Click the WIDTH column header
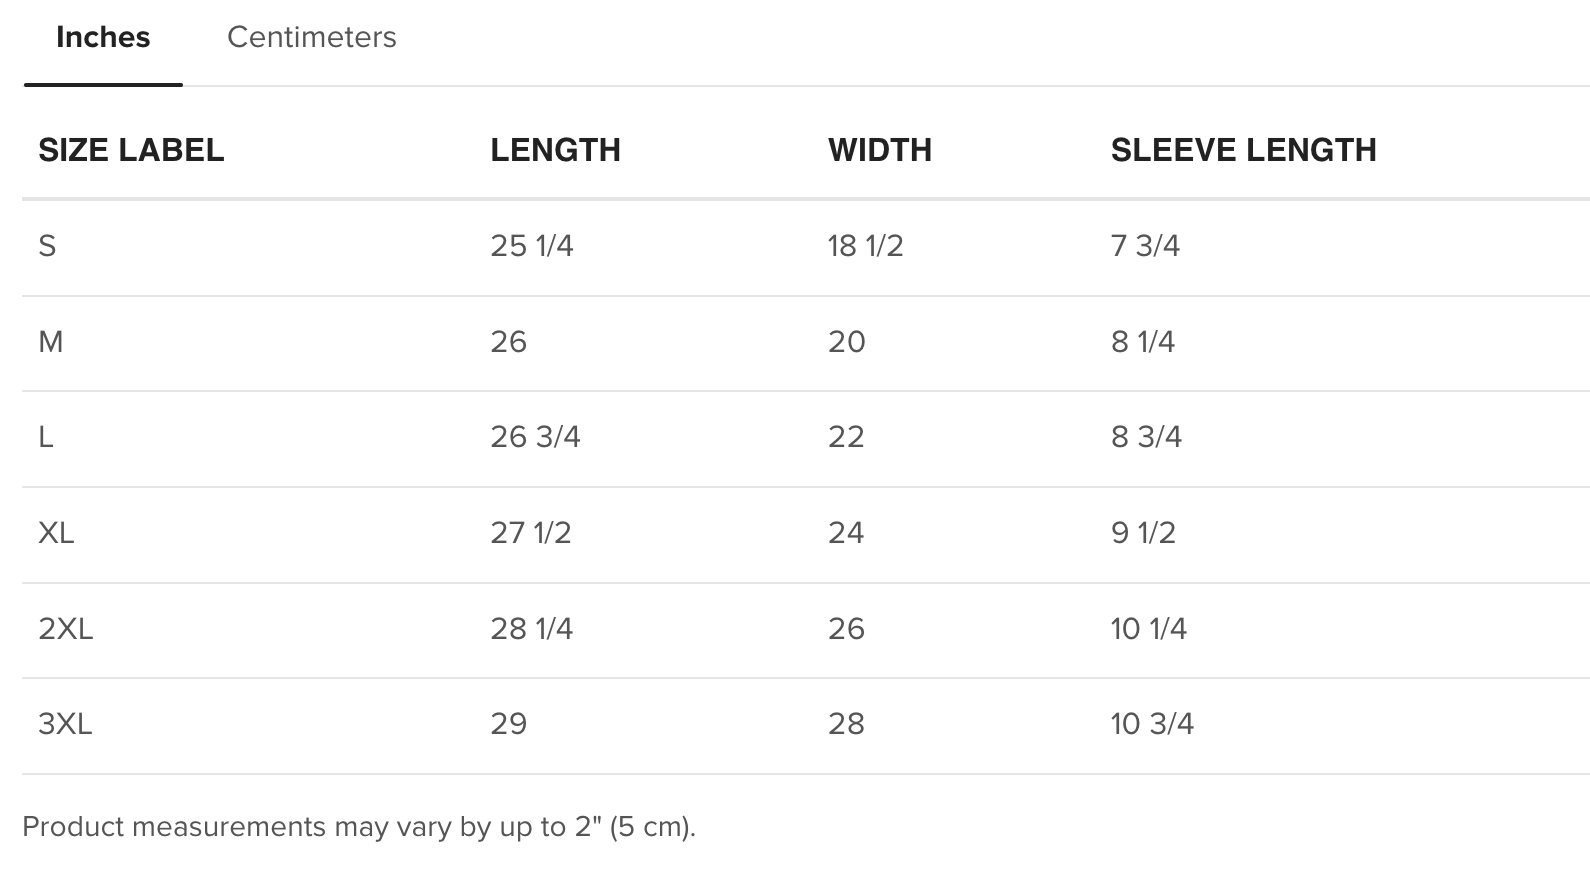 (880, 150)
